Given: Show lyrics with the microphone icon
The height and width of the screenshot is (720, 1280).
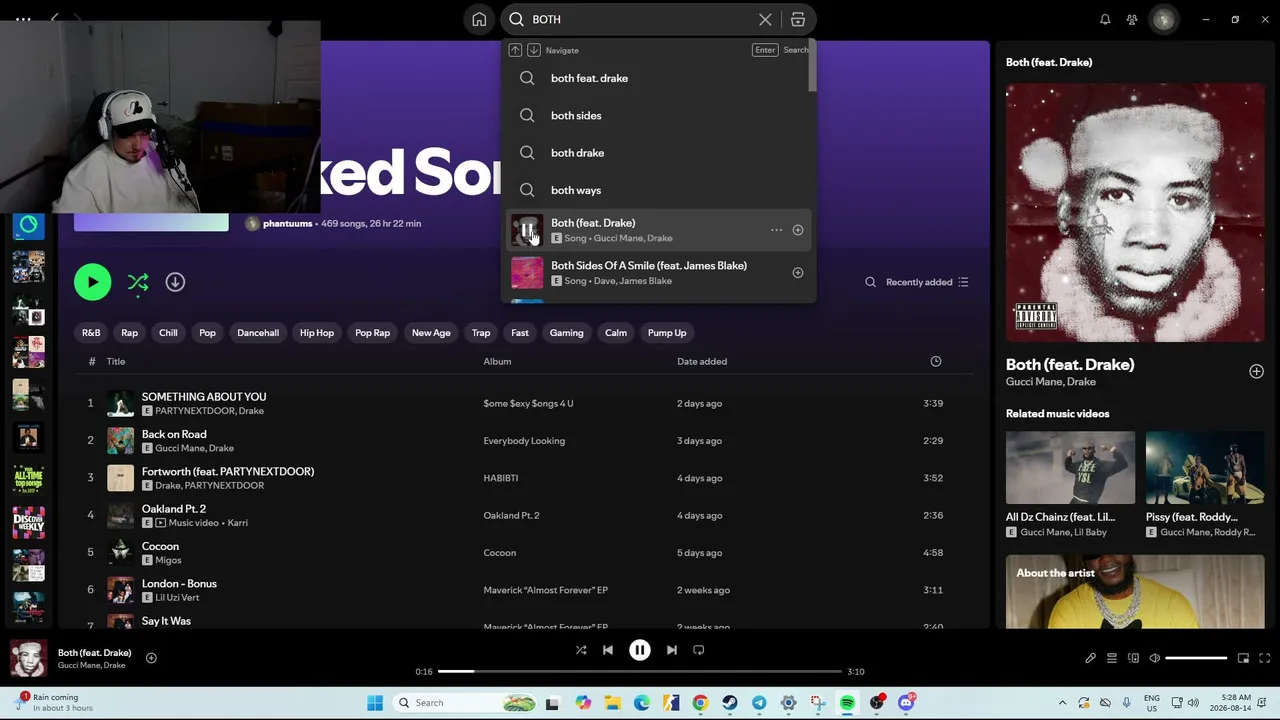Looking at the screenshot, I should [x=1090, y=658].
